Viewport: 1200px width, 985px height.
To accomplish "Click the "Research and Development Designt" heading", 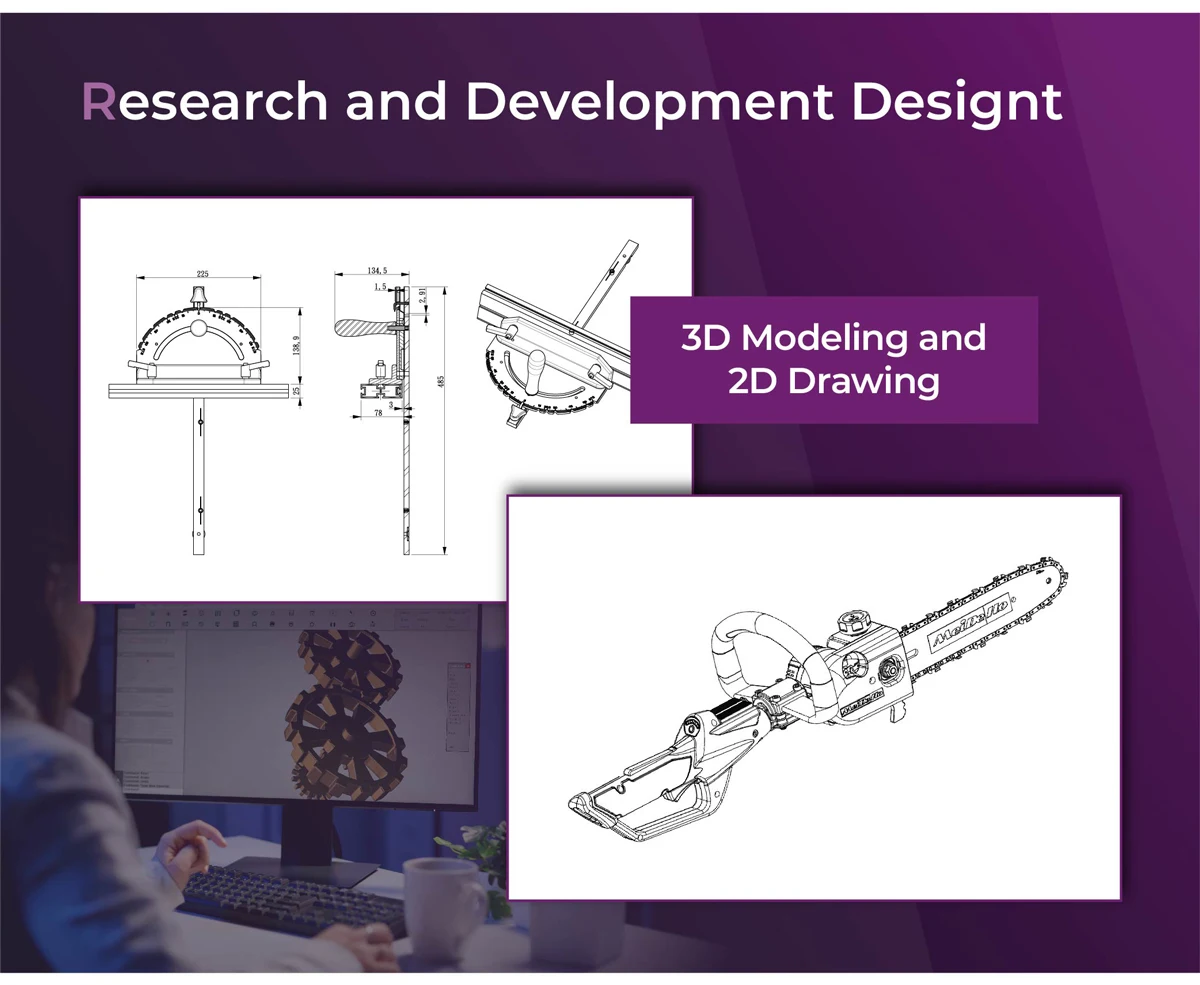I will click(571, 104).
